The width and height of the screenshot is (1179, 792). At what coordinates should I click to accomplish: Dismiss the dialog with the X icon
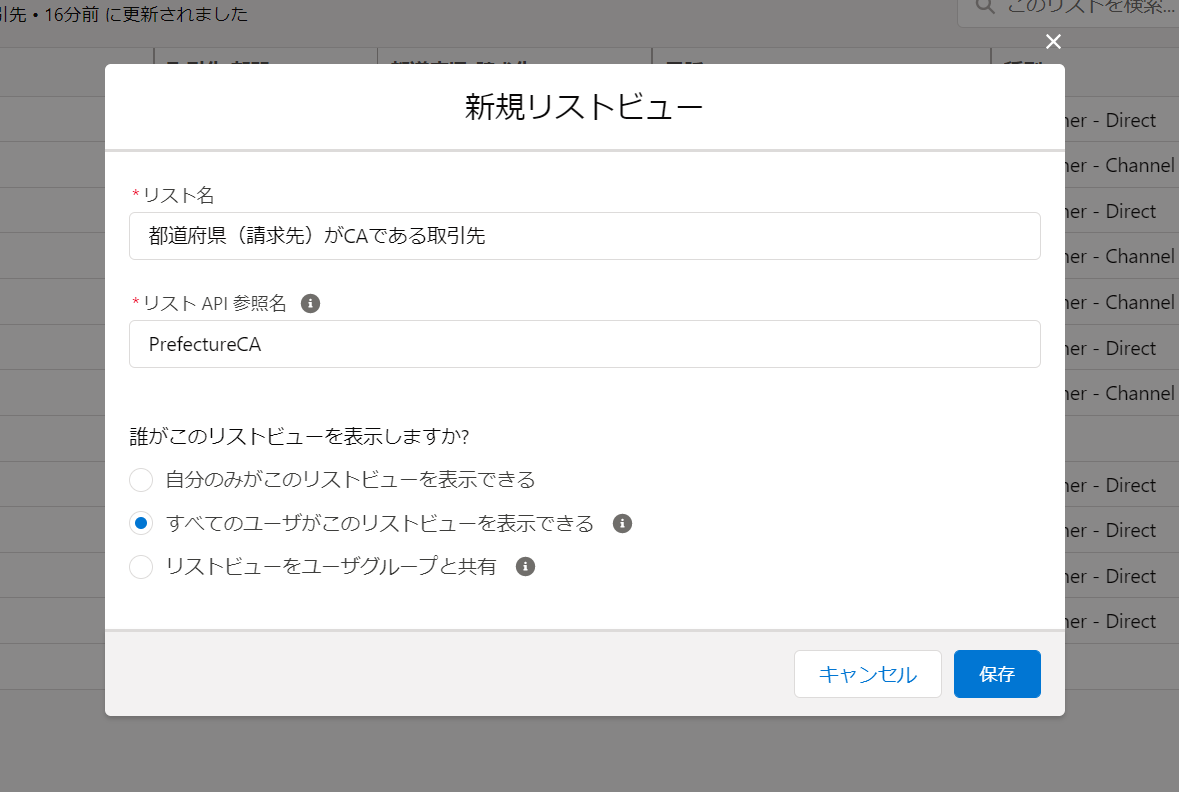point(1053,42)
